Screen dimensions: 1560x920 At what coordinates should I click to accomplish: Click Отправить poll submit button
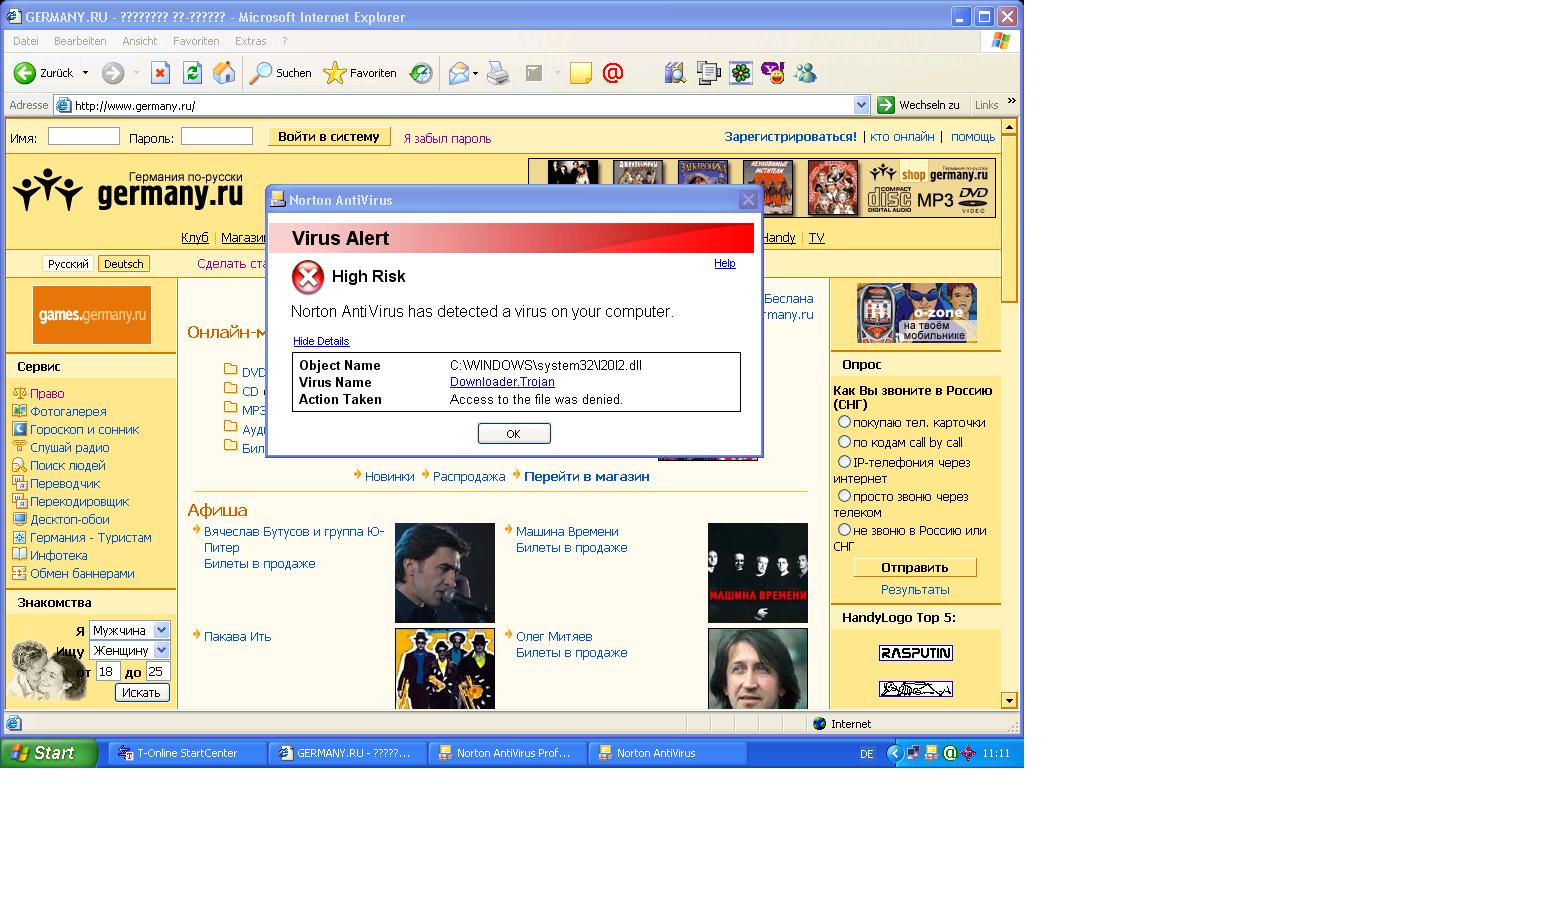[915, 567]
